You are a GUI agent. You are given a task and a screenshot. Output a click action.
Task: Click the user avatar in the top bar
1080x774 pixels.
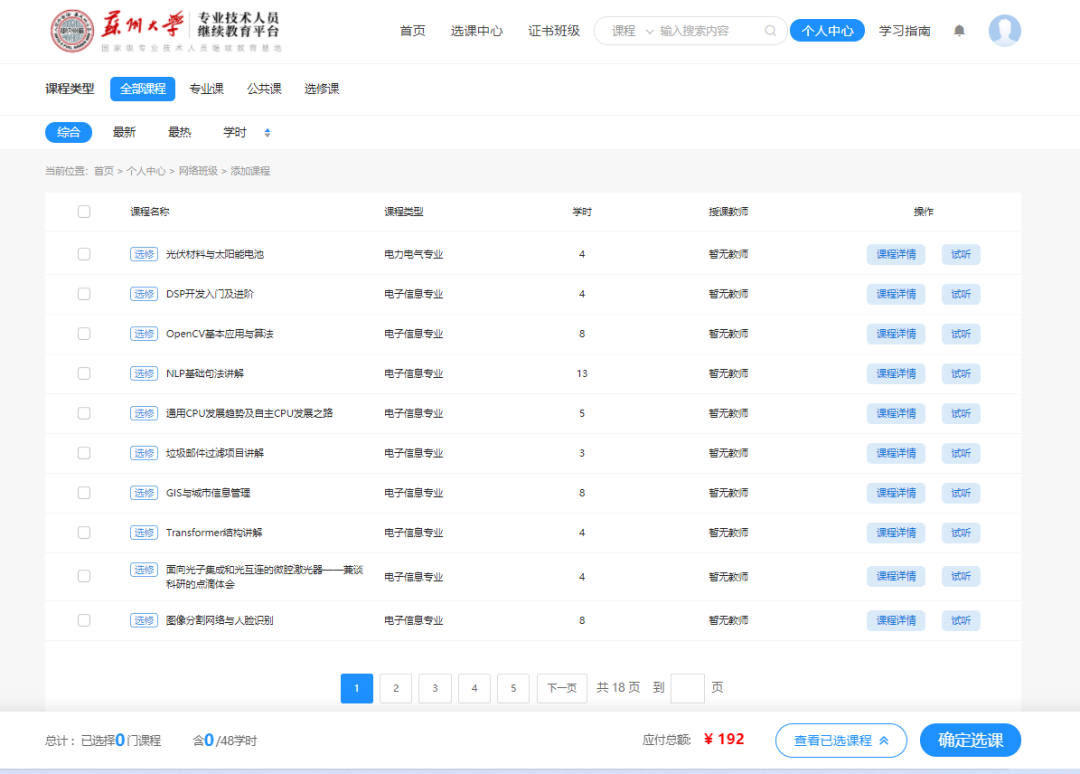pyautogui.click(x=1005, y=31)
